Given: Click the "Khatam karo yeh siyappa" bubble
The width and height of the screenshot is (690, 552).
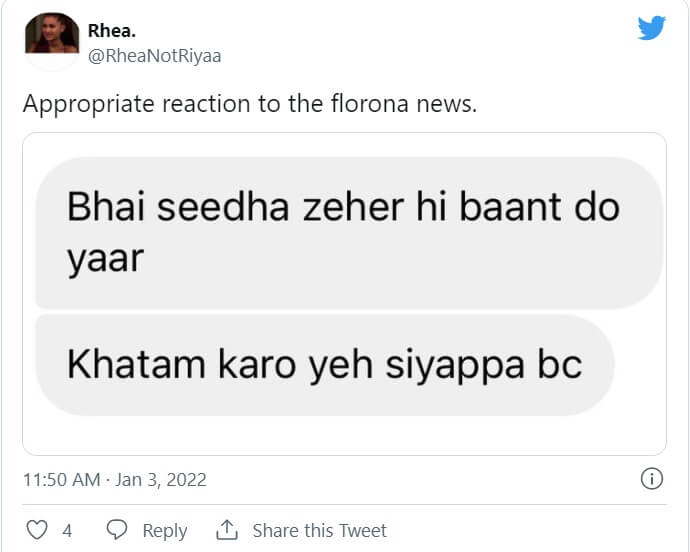Looking at the screenshot, I should 320,365.
